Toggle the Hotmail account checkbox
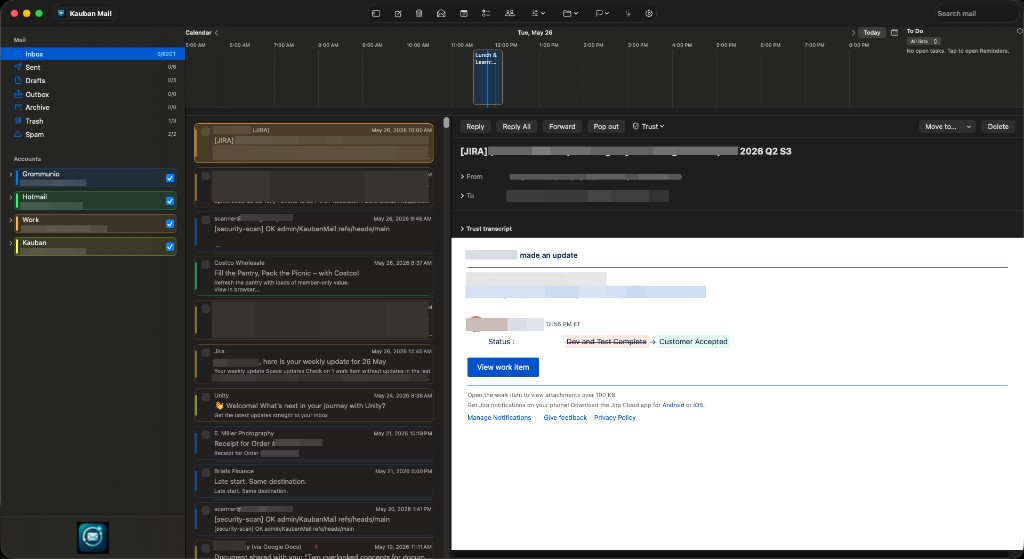The height and width of the screenshot is (559, 1024). 170,200
